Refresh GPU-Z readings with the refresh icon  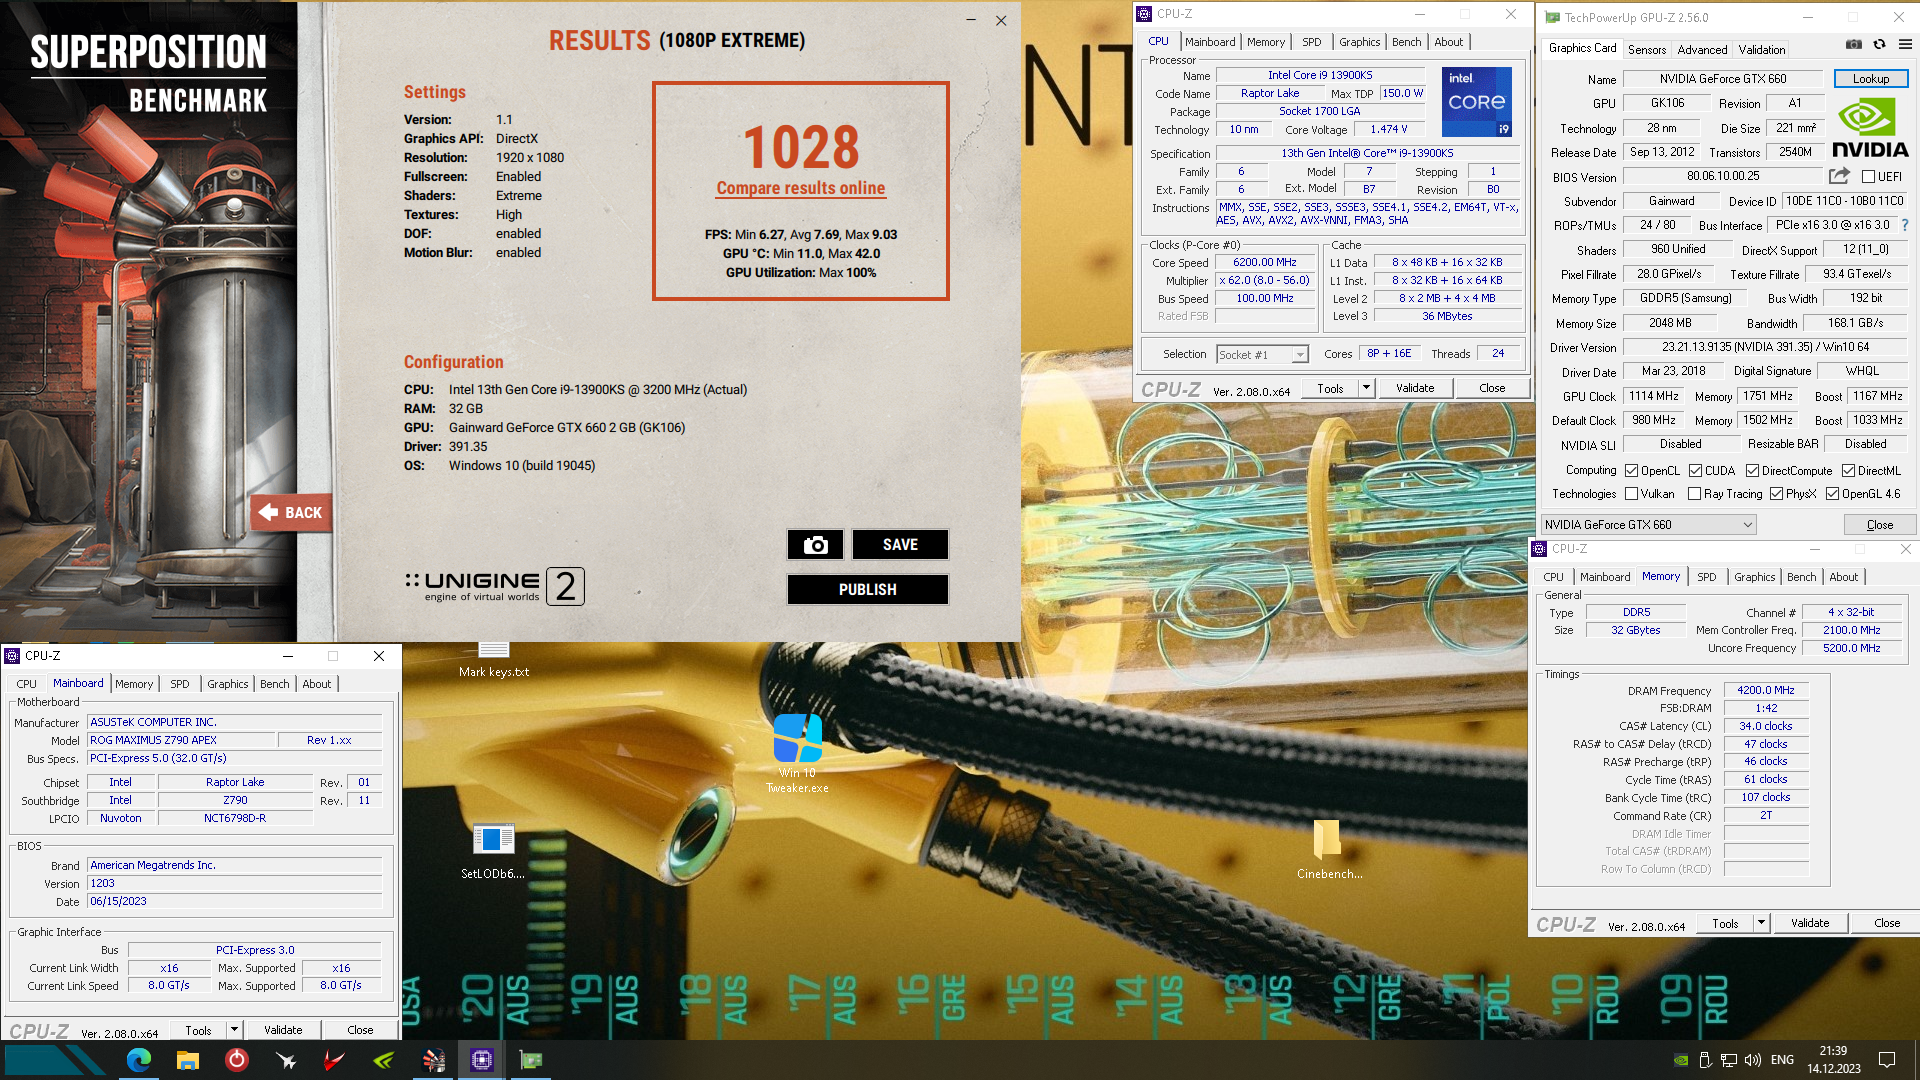[x=1879, y=44]
